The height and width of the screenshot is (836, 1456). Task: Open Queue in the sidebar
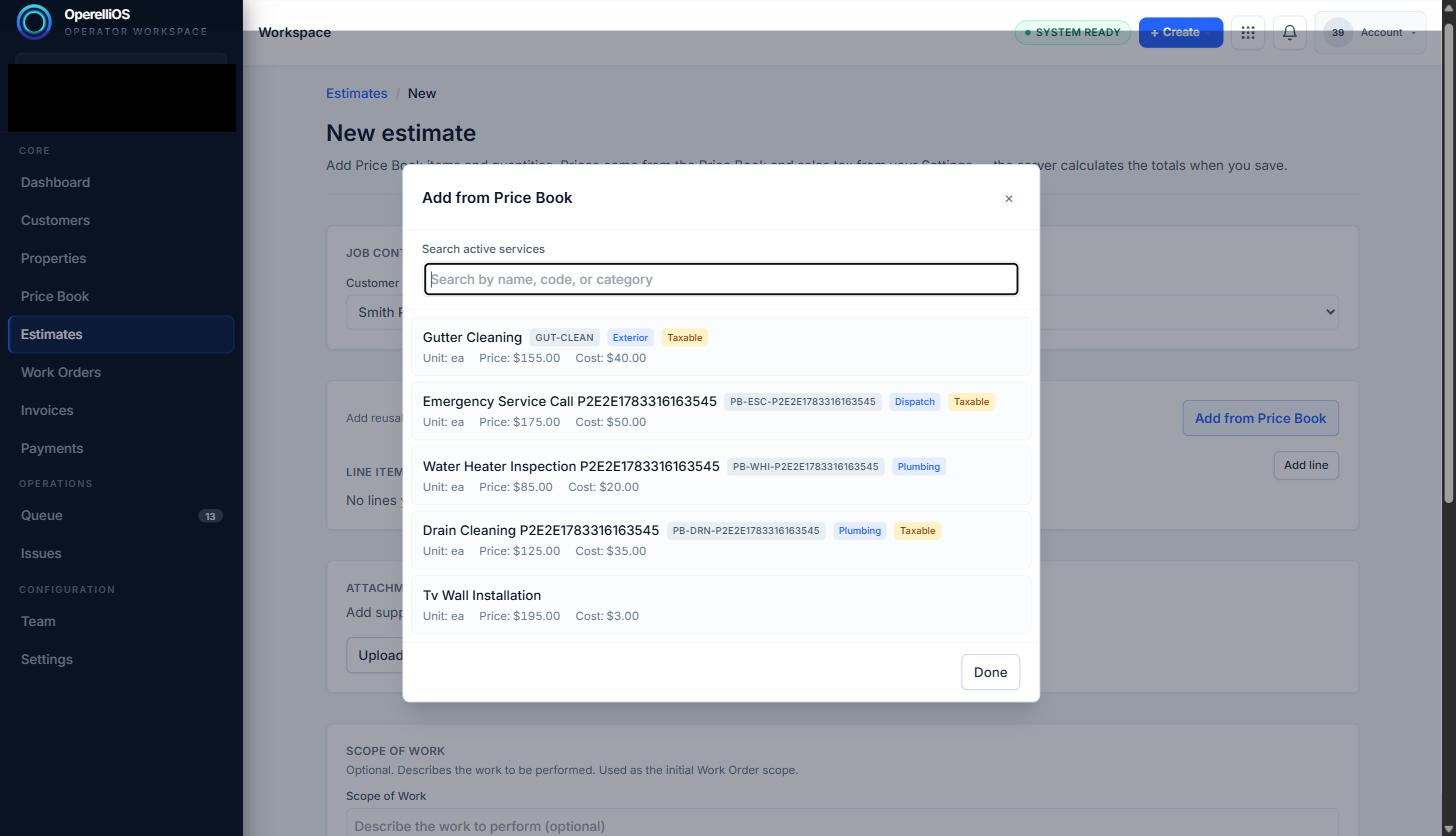click(x=121, y=515)
